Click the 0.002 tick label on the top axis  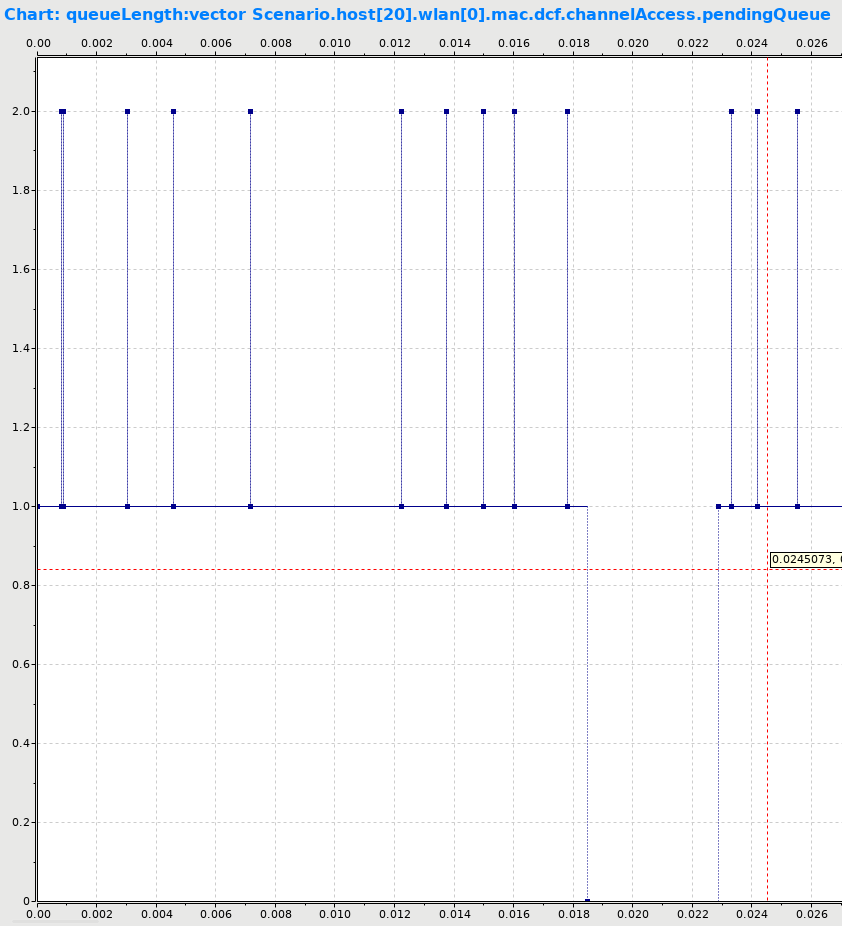pyautogui.click(x=97, y=43)
